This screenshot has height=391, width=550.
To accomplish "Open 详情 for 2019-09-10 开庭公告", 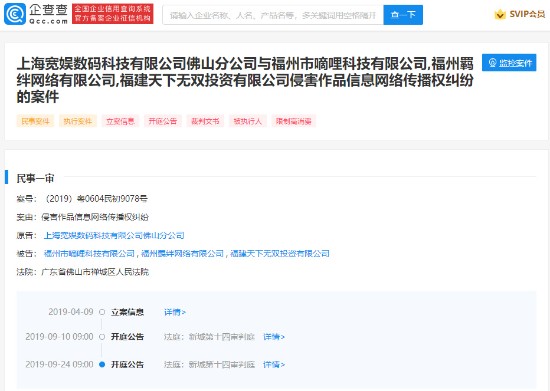I will coord(274,337).
